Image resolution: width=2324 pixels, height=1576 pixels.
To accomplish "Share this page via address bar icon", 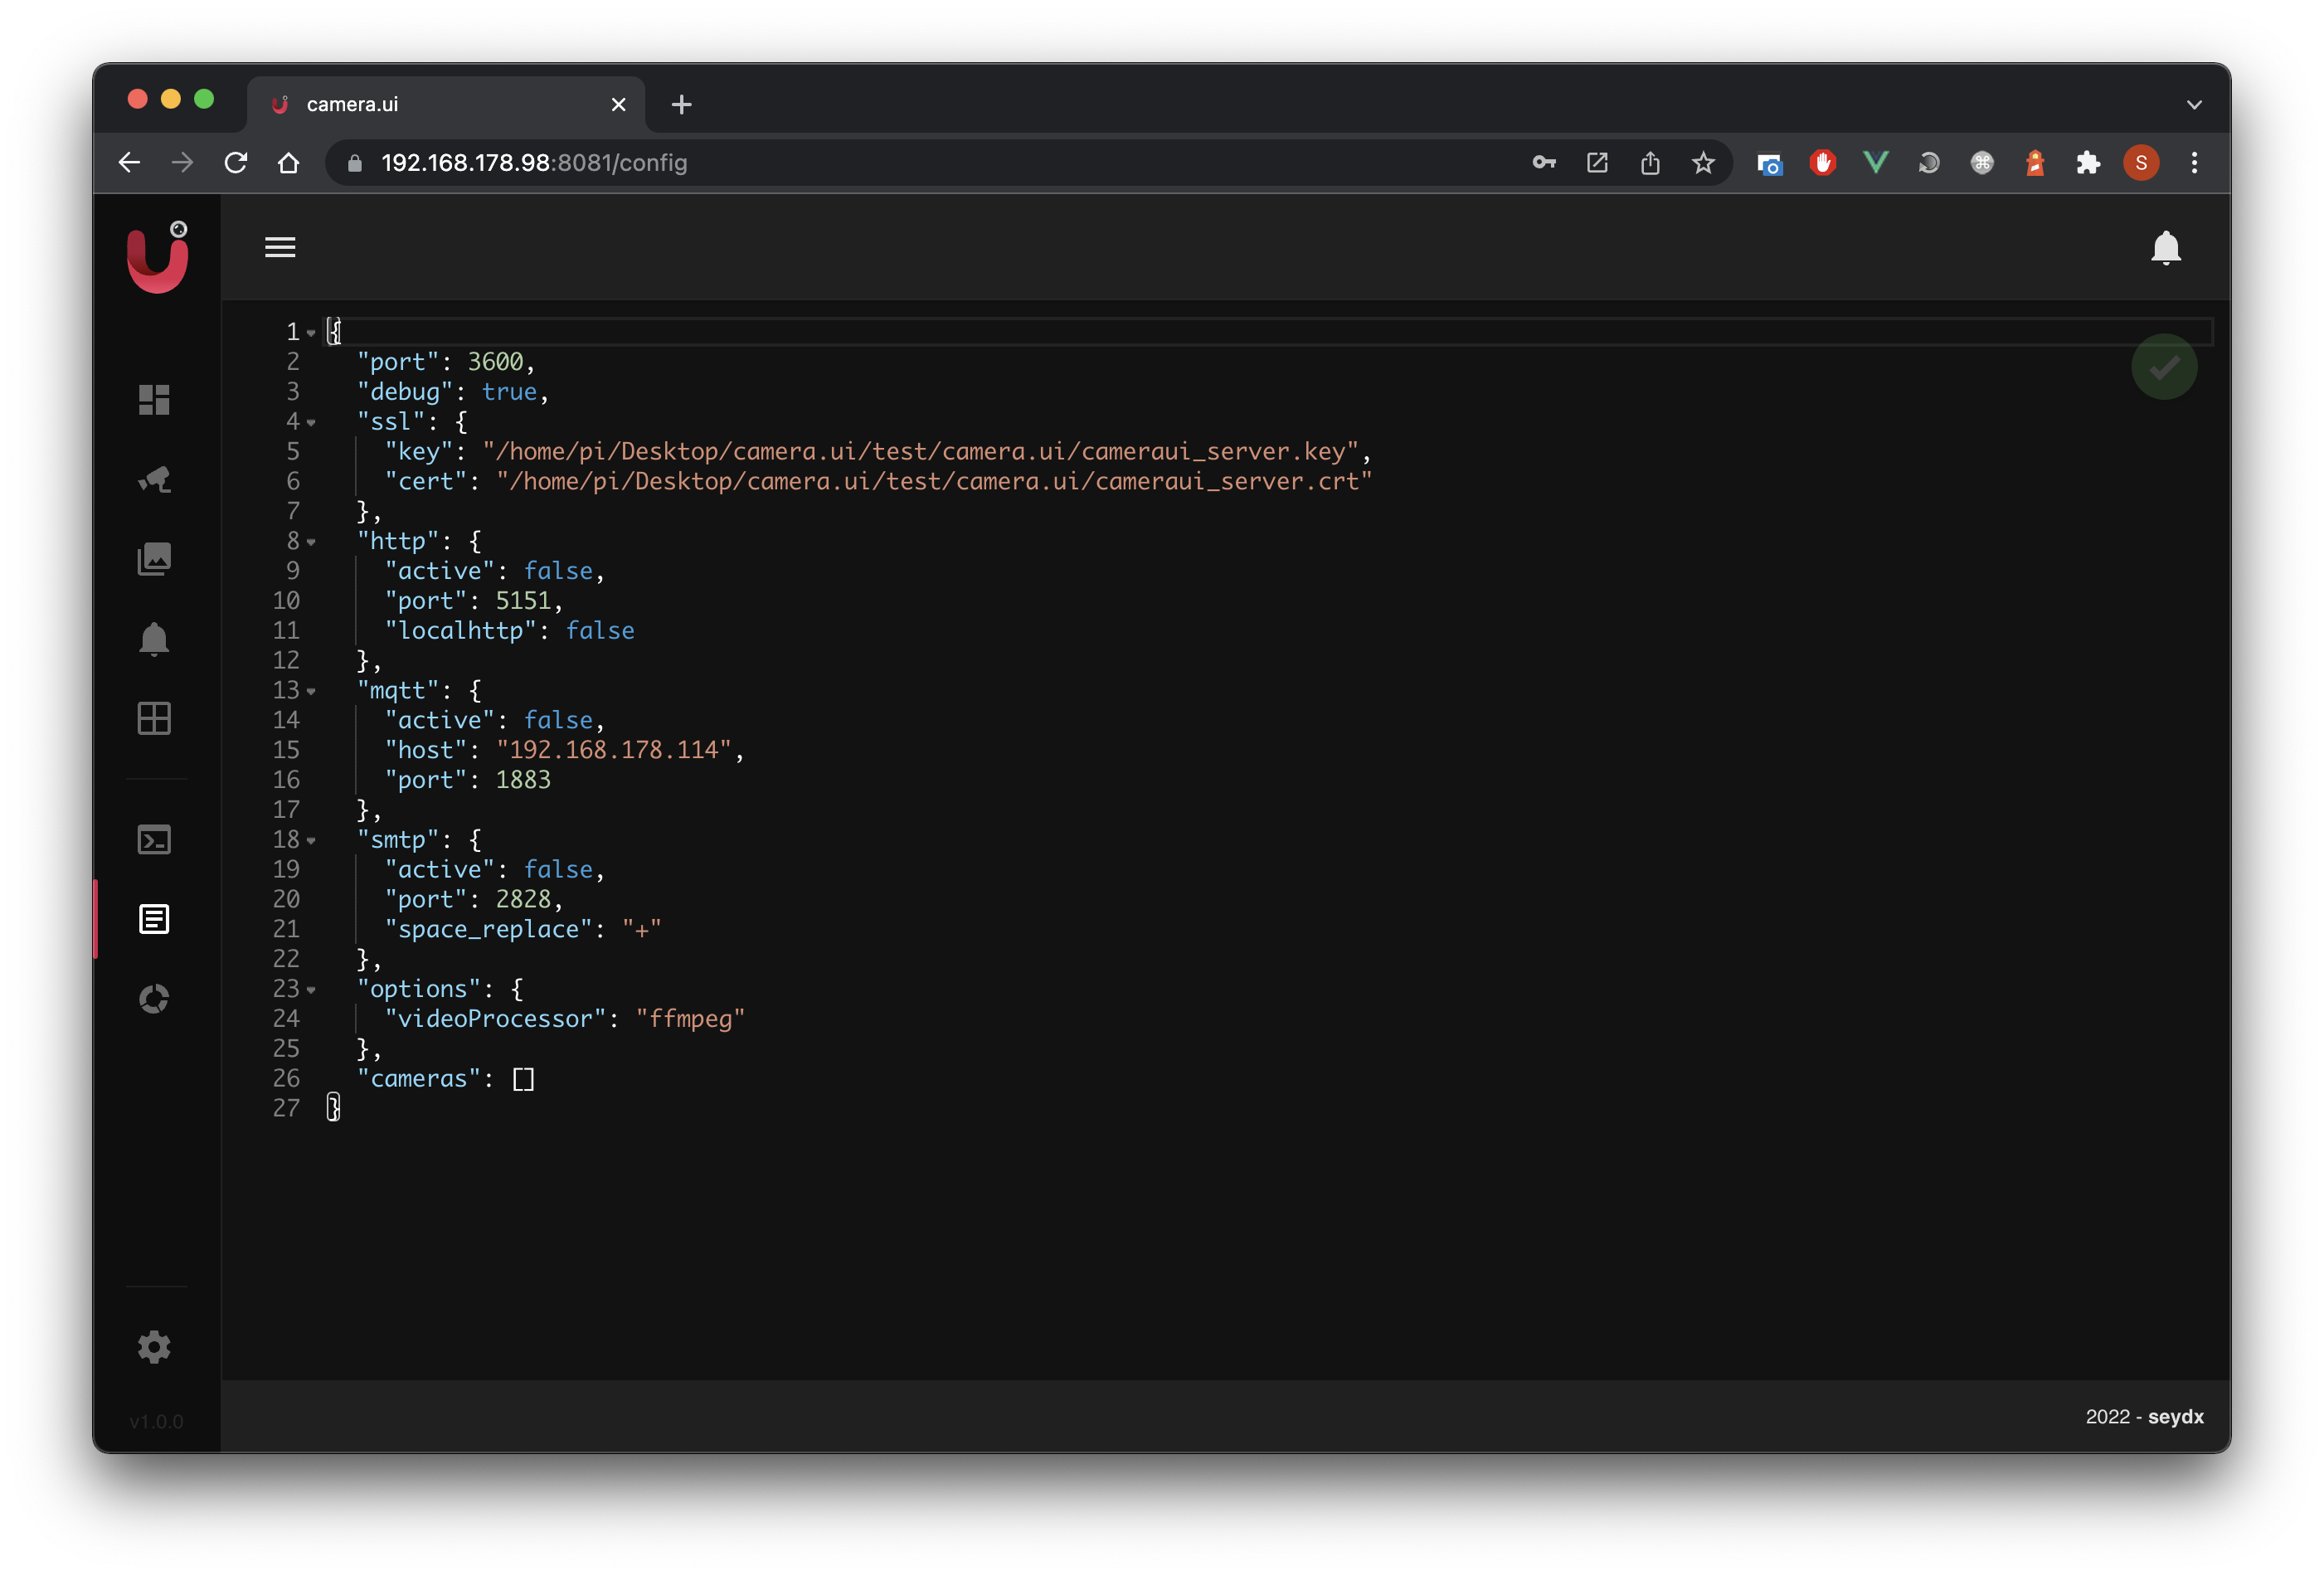I will [x=1650, y=163].
